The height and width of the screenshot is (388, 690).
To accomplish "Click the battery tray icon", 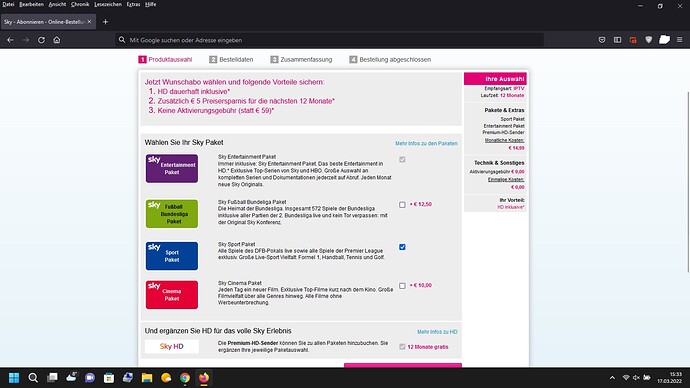I will pyautogui.click(x=647, y=377).
